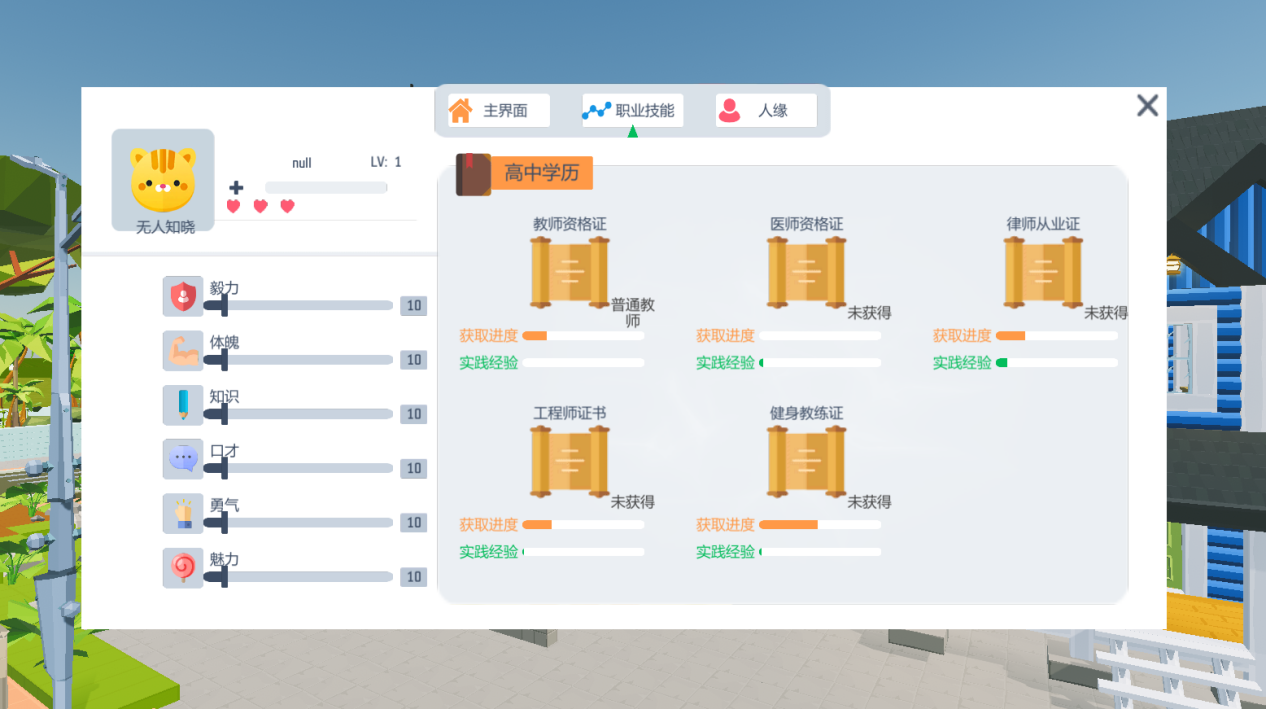The width and height of the screenshot is (1266, 709).
Task: Switch to the 人缘 tab
Action: (766, 110)
